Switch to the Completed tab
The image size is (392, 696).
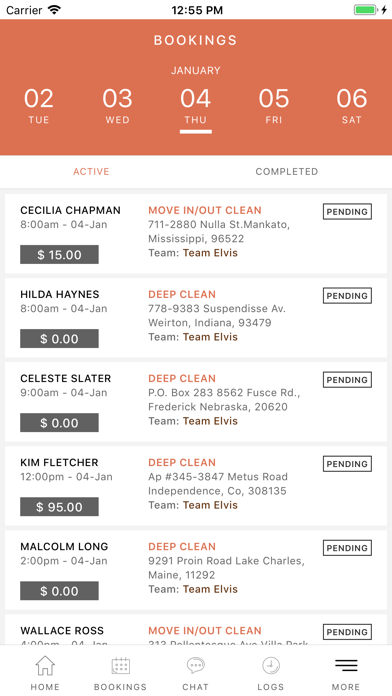[x=287, y=171]
